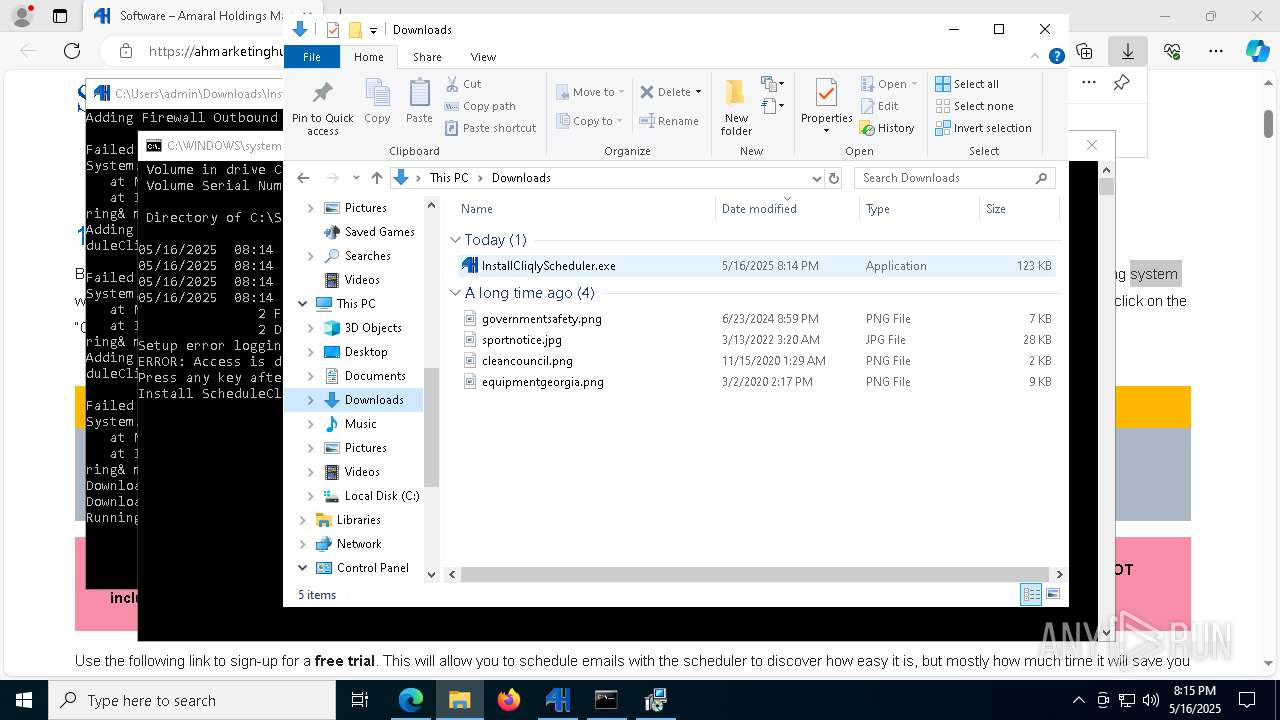Open Edge settings and more menu
Viewport: 1280px width, 720px height.
click(1216, 51)
